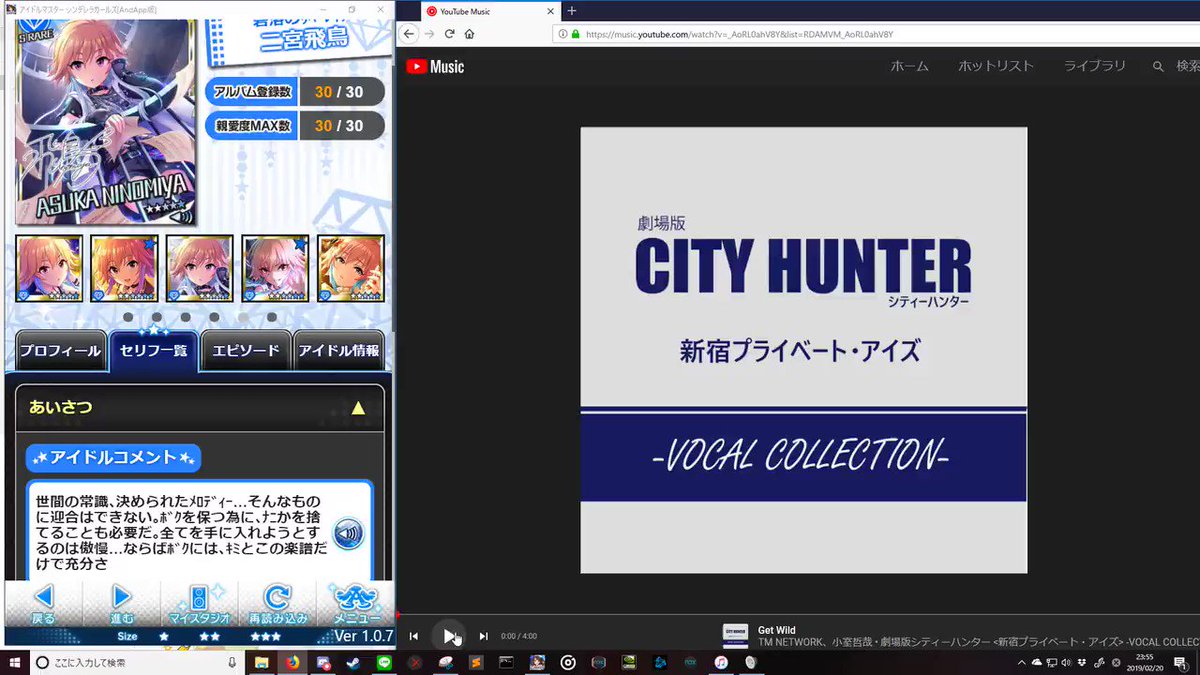The image size is (1200, 675).
Task: Click the Firefox taskbar icon
Action: pyautogui.click(x=292, y=662)
